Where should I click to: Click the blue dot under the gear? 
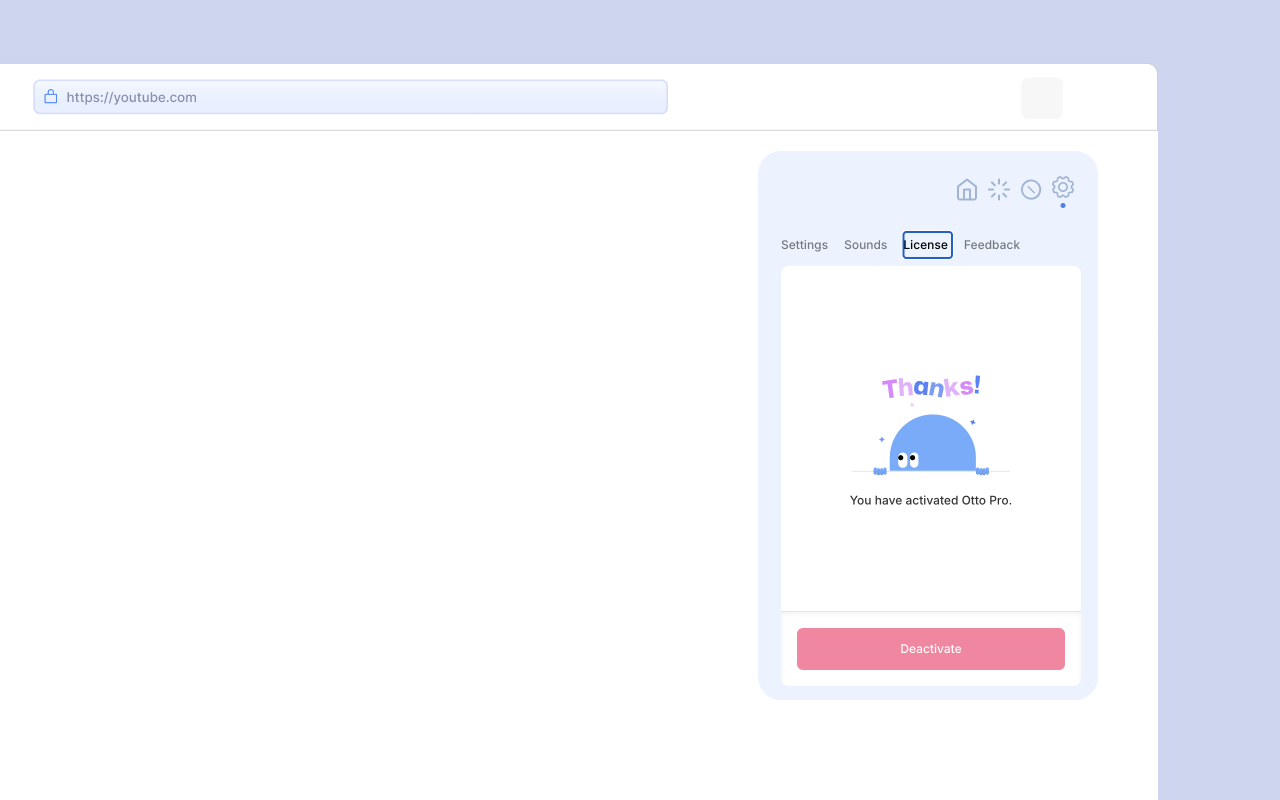pos(1063,205)
